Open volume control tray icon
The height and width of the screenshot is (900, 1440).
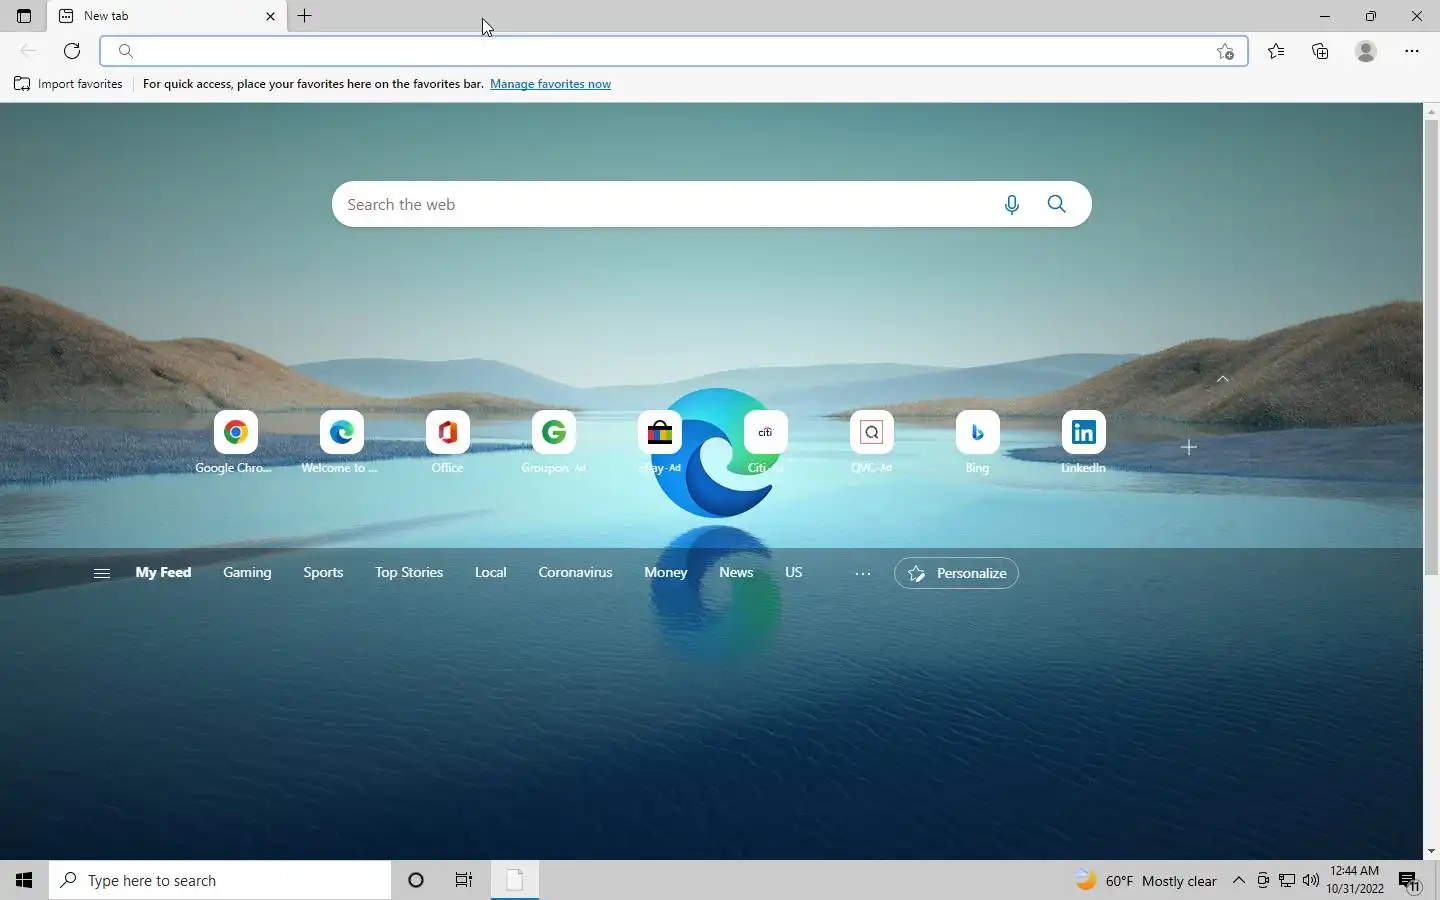tap(1311, 880)
